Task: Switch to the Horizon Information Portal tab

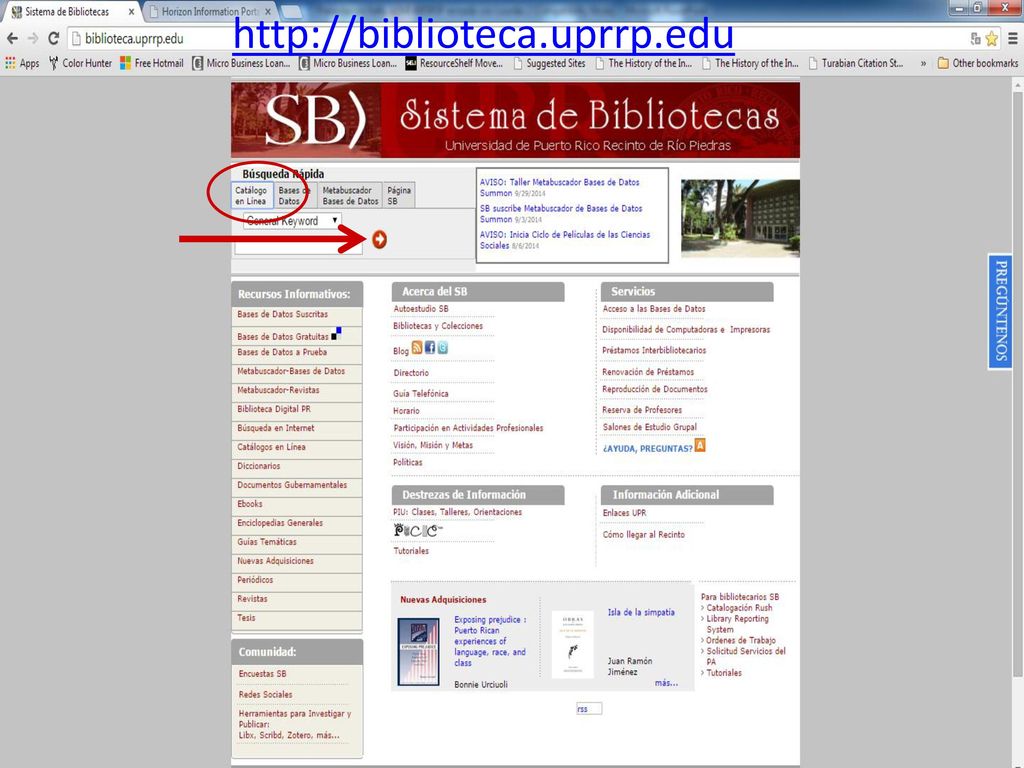Action: tap(210, 12)
